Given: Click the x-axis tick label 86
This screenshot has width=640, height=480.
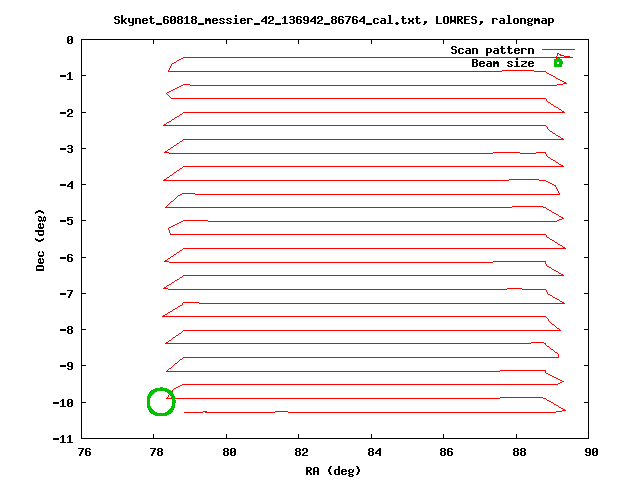Looking at the screenshot, I should (447, 452).
